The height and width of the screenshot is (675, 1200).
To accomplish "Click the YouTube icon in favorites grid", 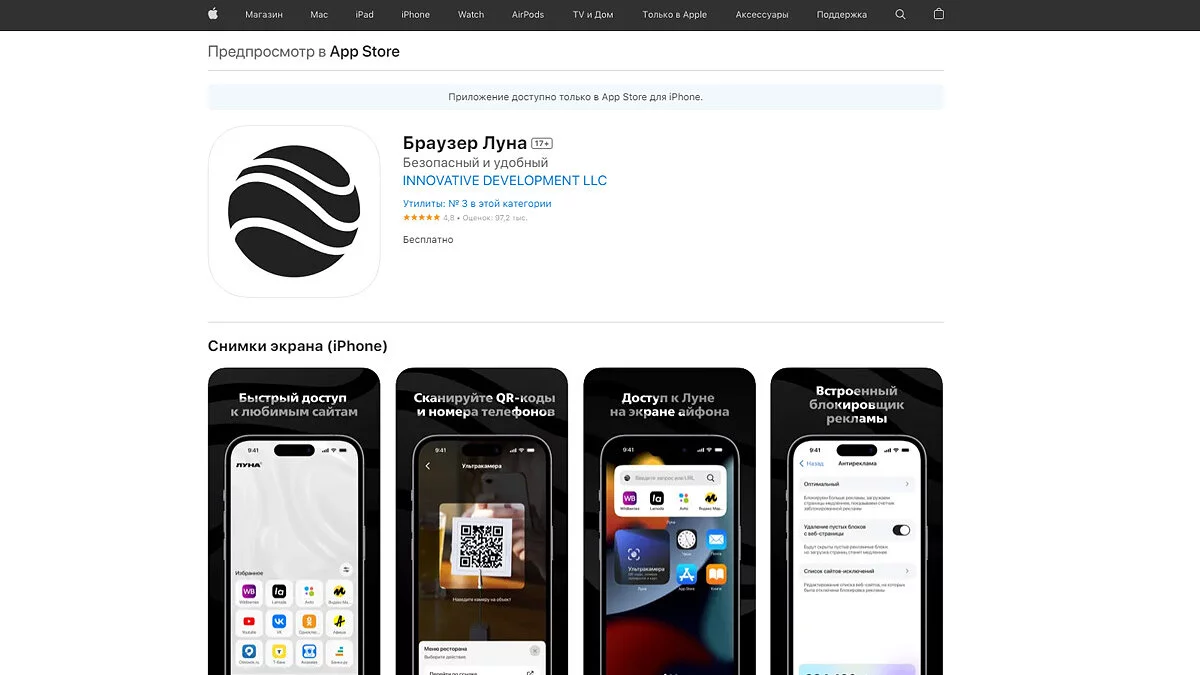I will coord(249,621).
